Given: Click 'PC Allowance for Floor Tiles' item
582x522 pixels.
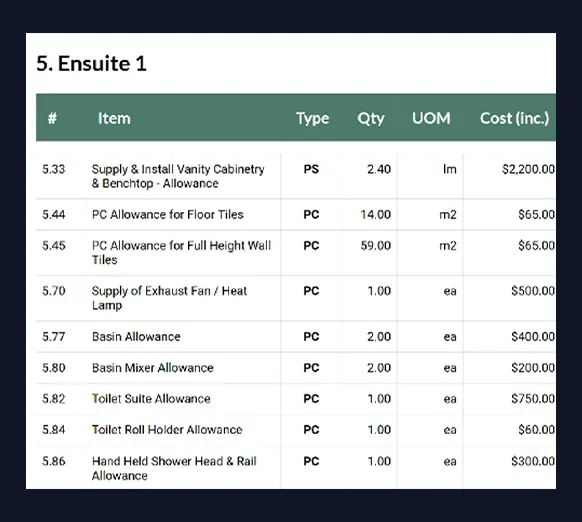Looking at the screenshot, I should [x=168, y=215].
